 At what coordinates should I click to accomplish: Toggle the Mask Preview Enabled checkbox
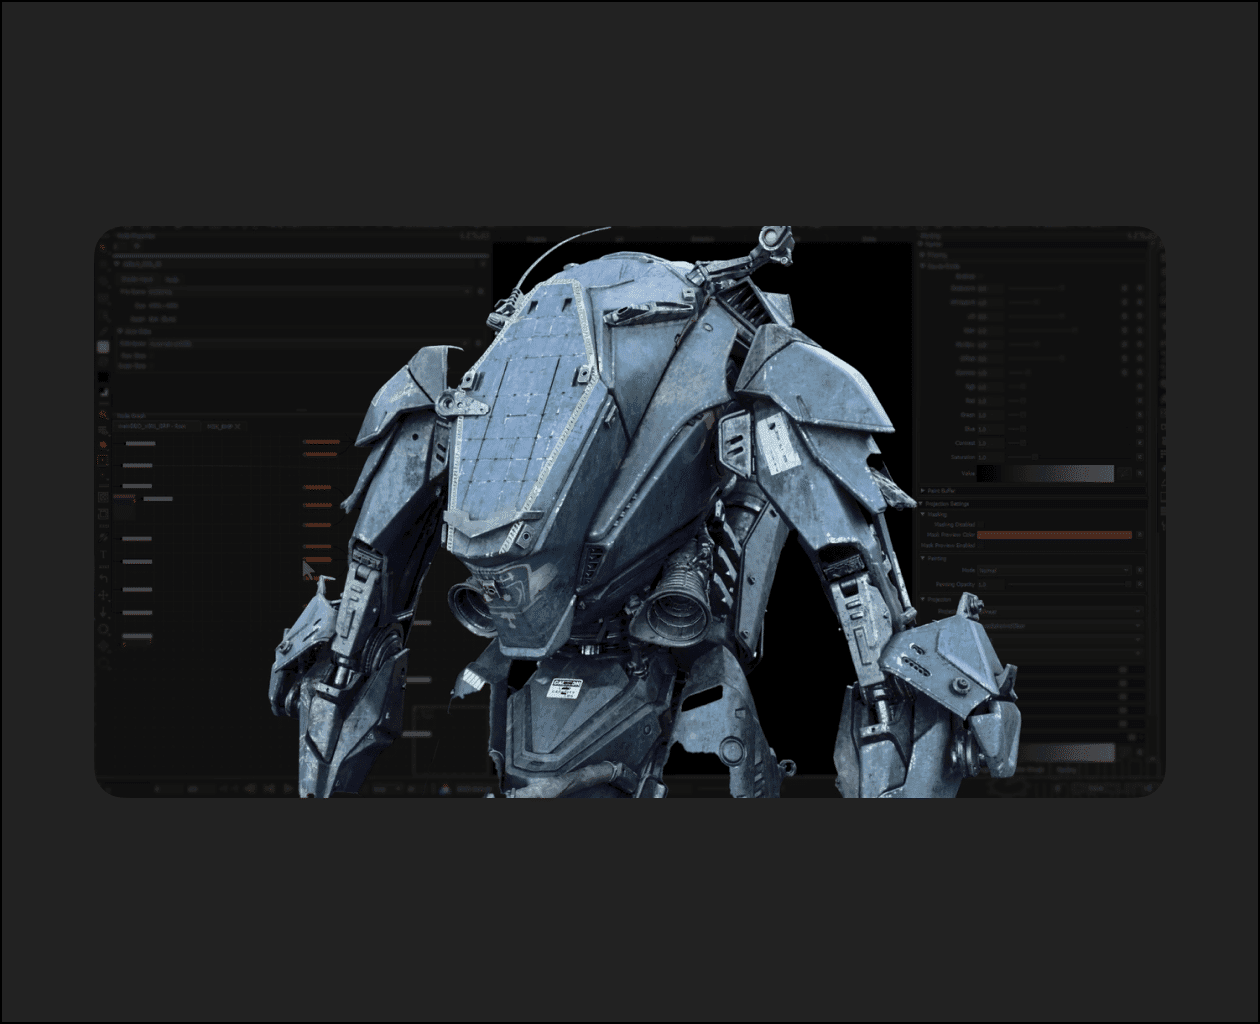point(981,546)
